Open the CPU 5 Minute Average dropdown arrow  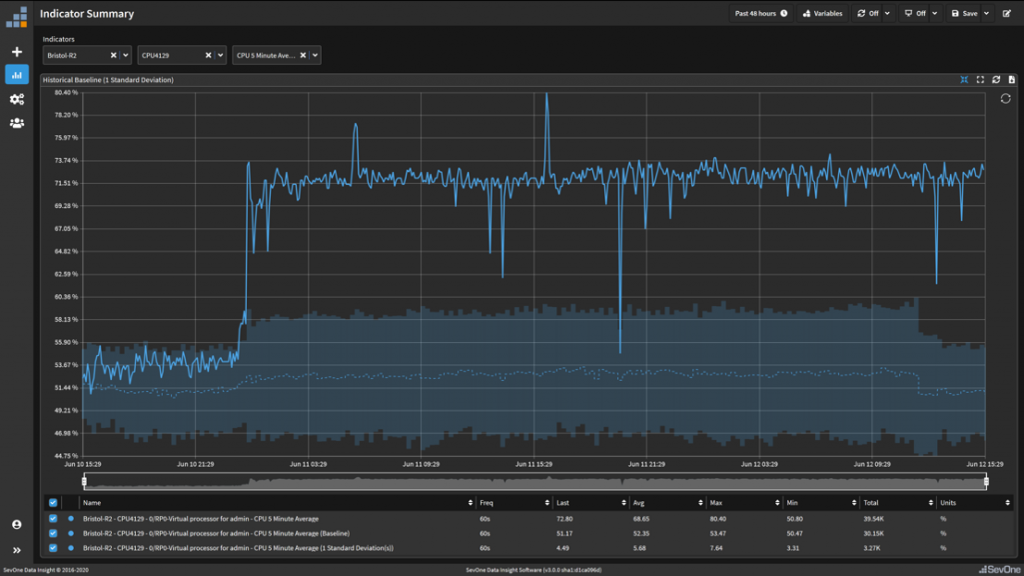point(315,56)
